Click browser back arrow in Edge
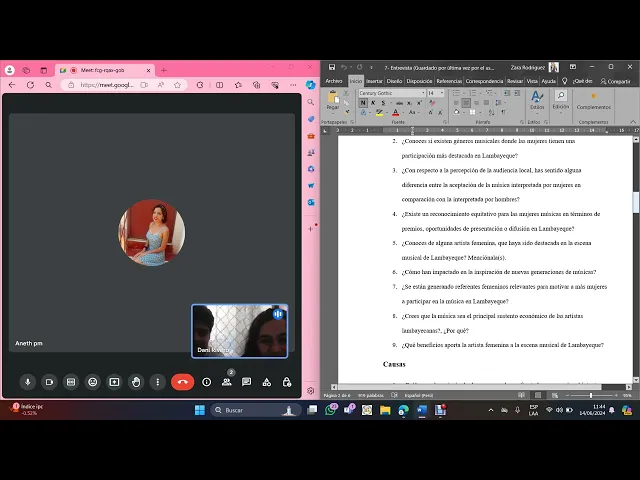Image resolution: width=640 pixels, height=480 pixels. [x=12, y=85]
